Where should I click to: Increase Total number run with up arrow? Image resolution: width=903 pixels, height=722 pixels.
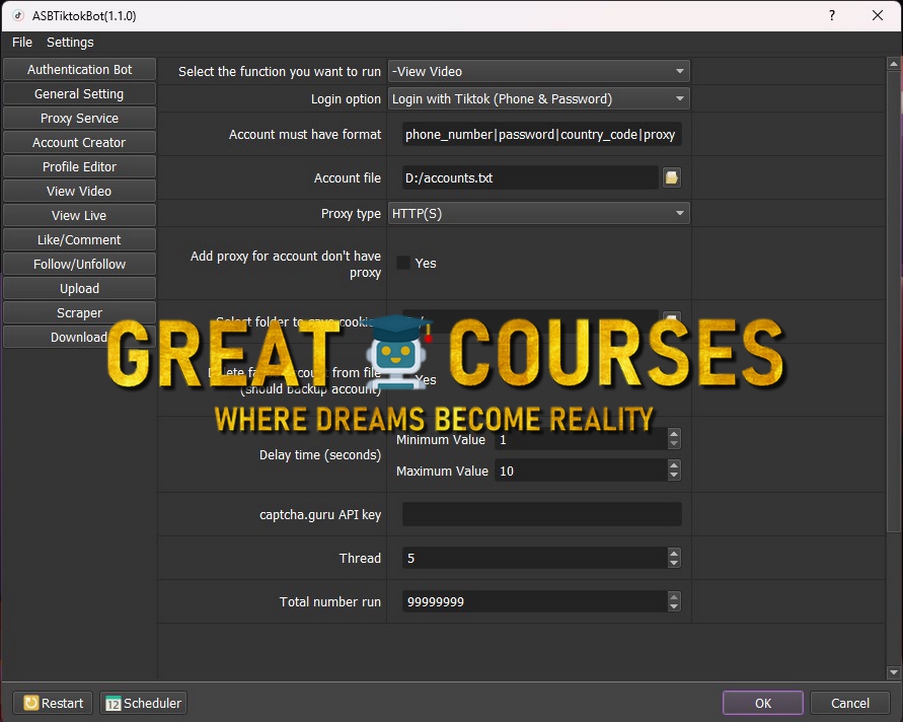pos(674,596)
